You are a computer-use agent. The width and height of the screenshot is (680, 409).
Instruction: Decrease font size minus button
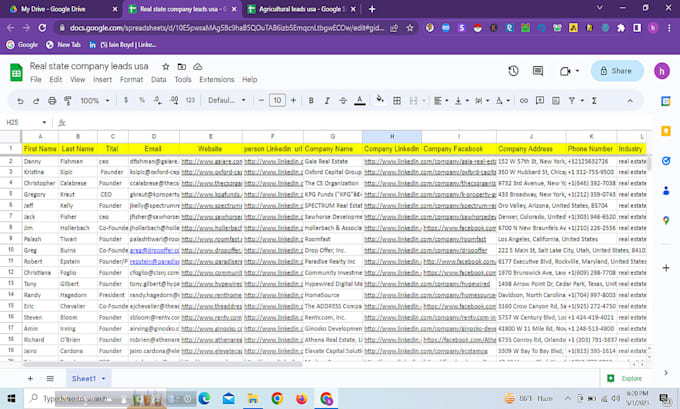(261, 100)
